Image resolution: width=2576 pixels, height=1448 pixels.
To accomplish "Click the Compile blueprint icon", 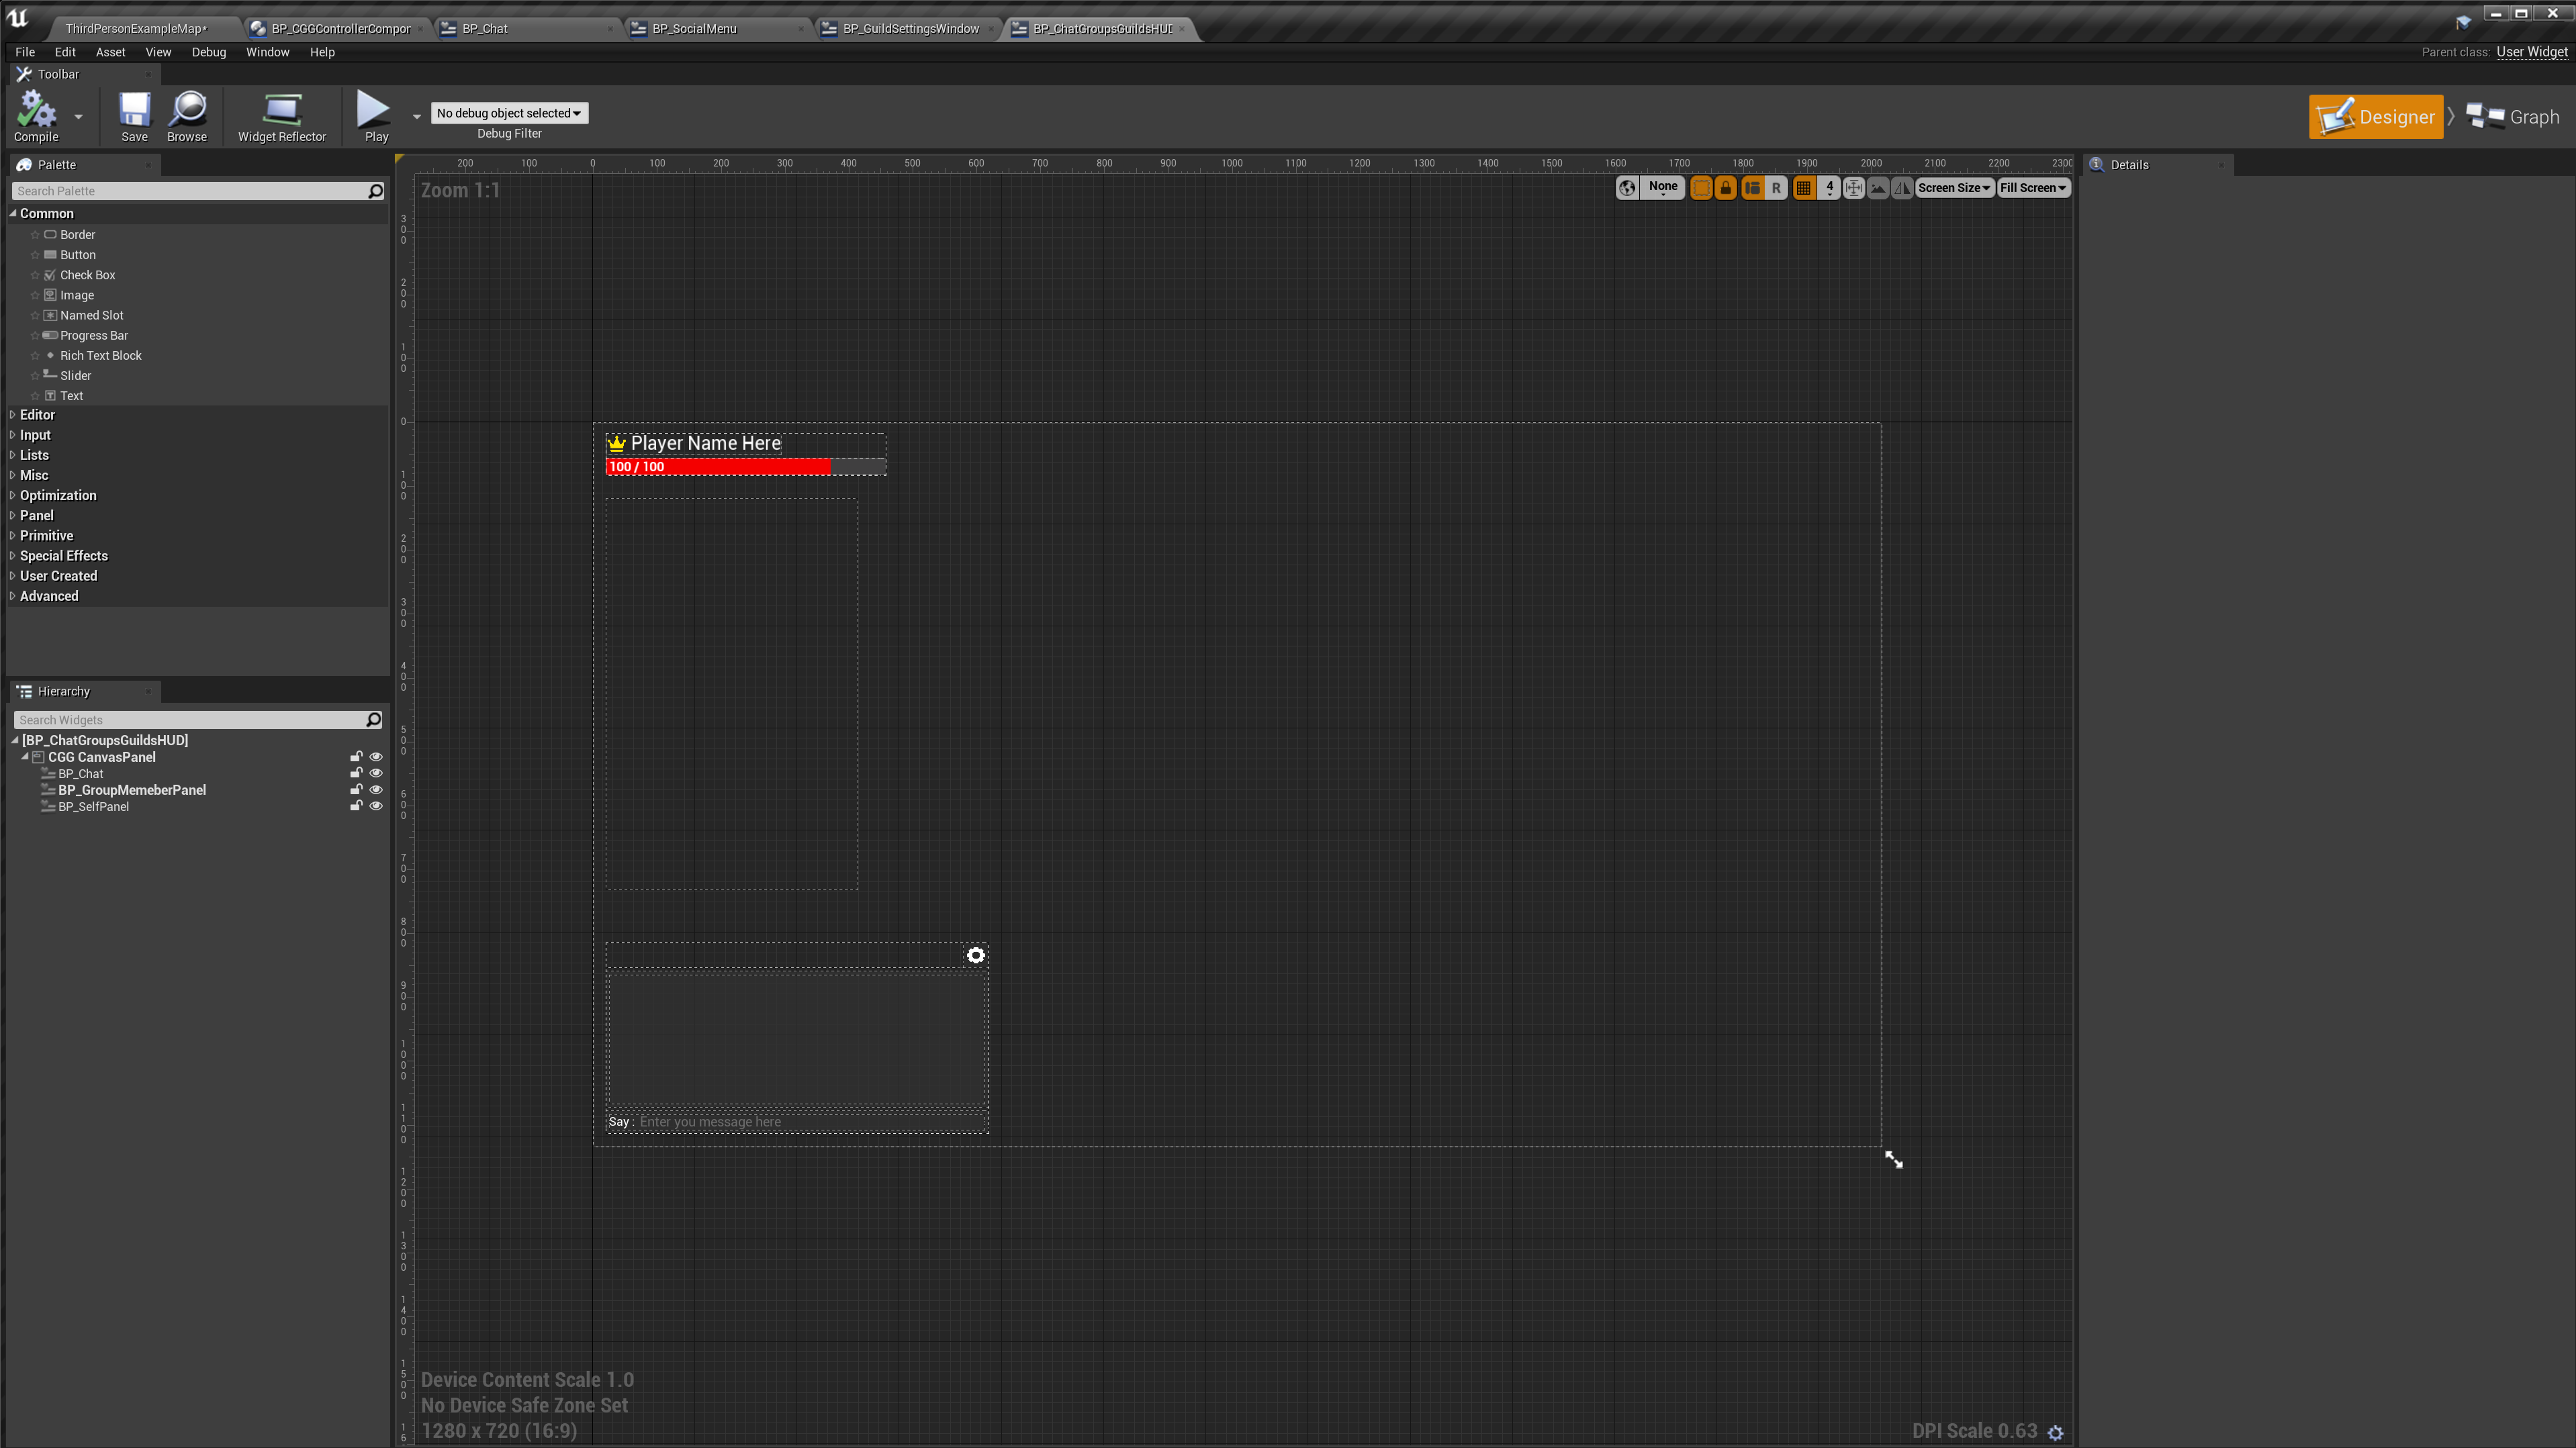I will click(36, 110).
